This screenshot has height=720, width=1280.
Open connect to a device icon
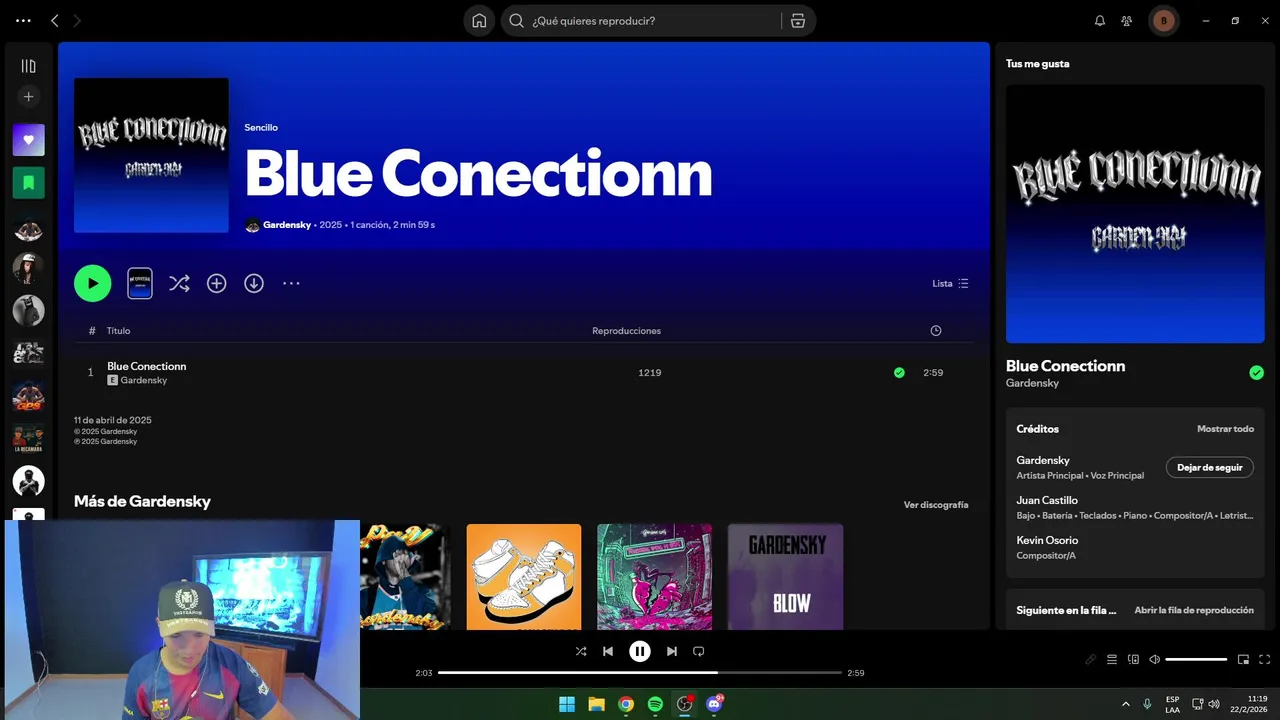1133,659
